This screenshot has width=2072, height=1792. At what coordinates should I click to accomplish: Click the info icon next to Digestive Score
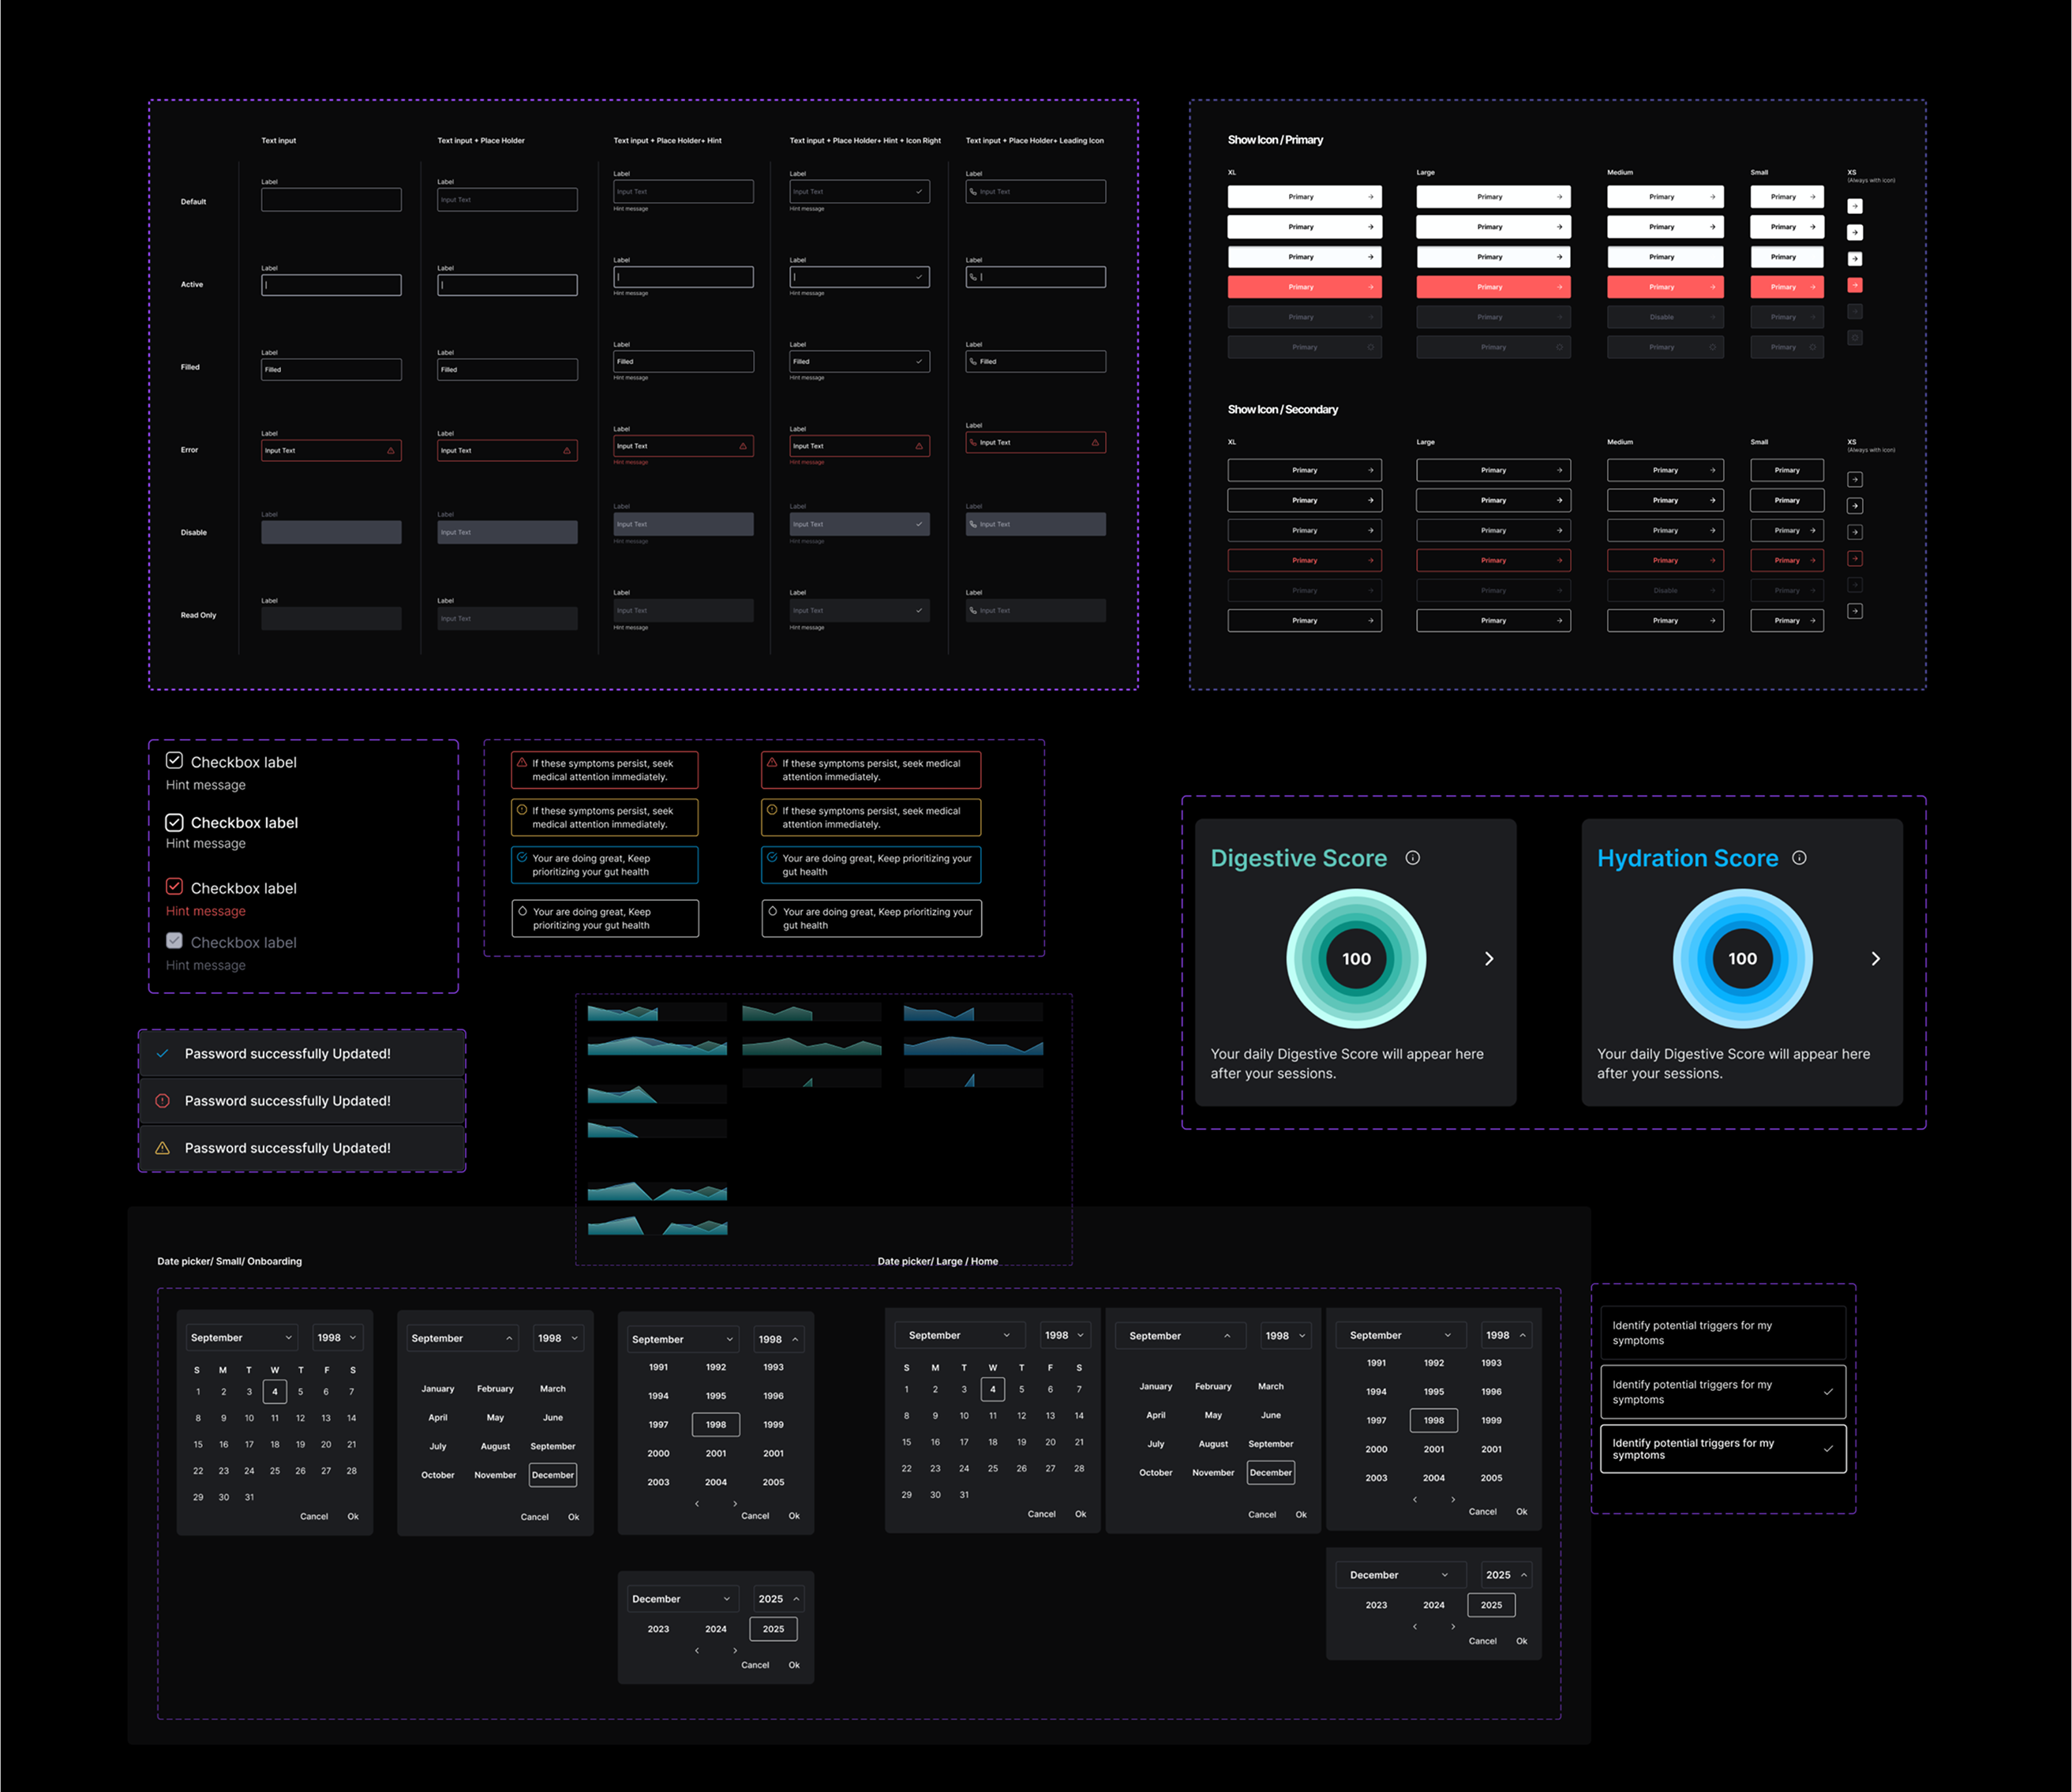pyautogui.click(x=1414, y=858)
